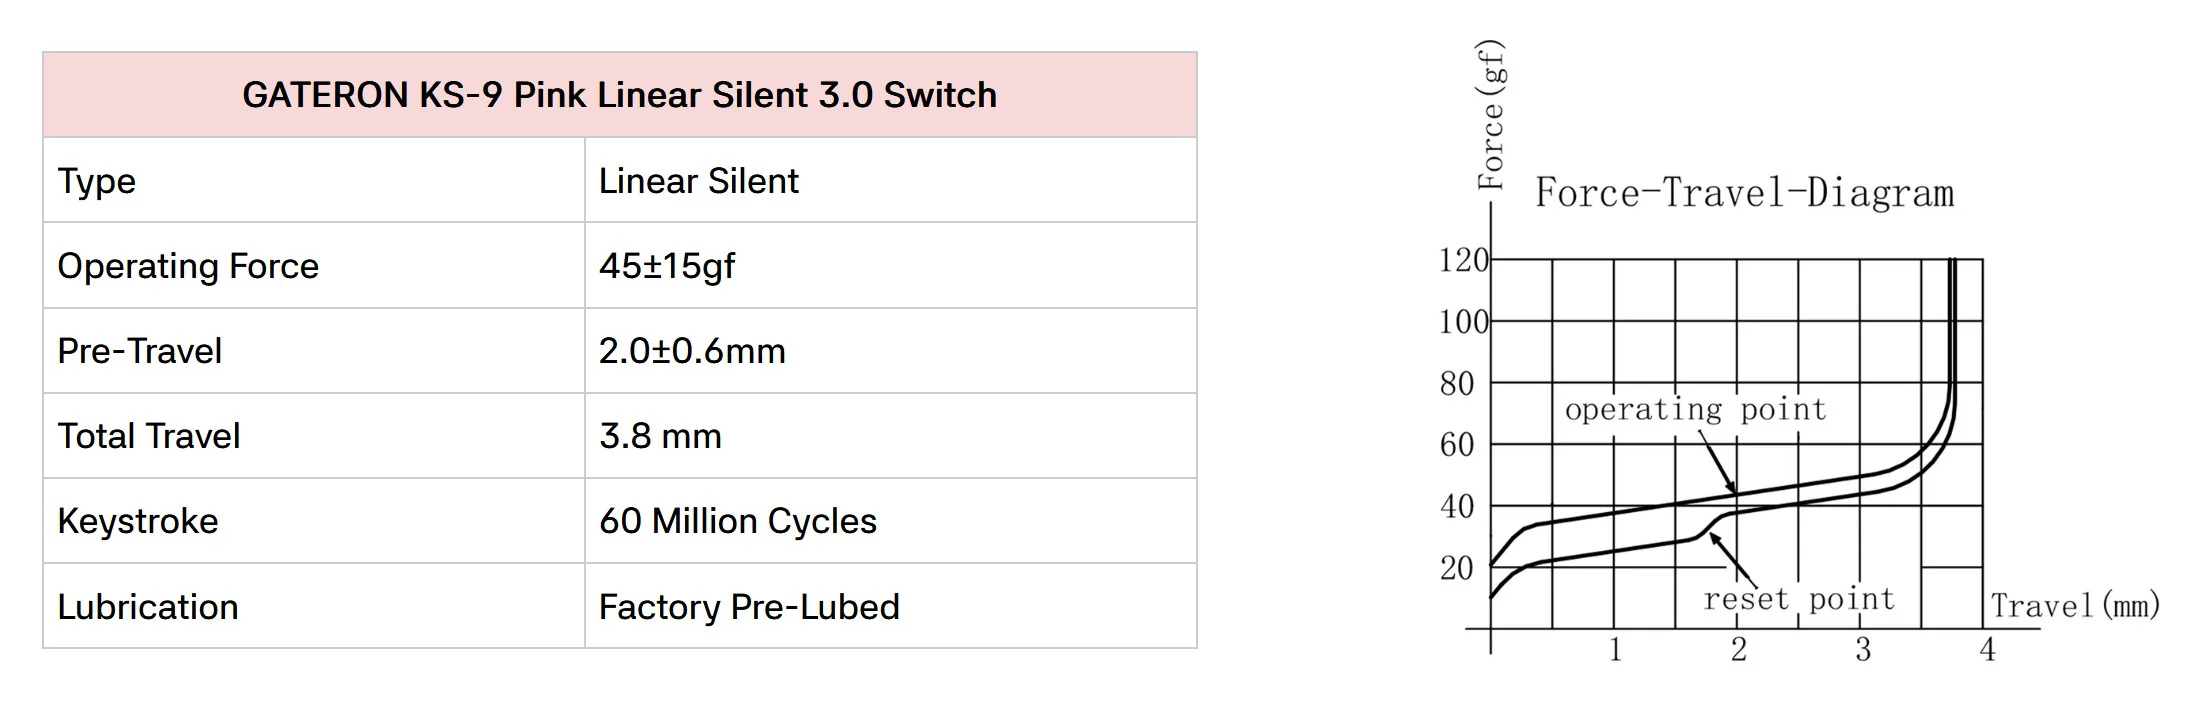Click the 2.0±0.6mm value
This screenshot has width=2202, height=710.
point(692,351)
